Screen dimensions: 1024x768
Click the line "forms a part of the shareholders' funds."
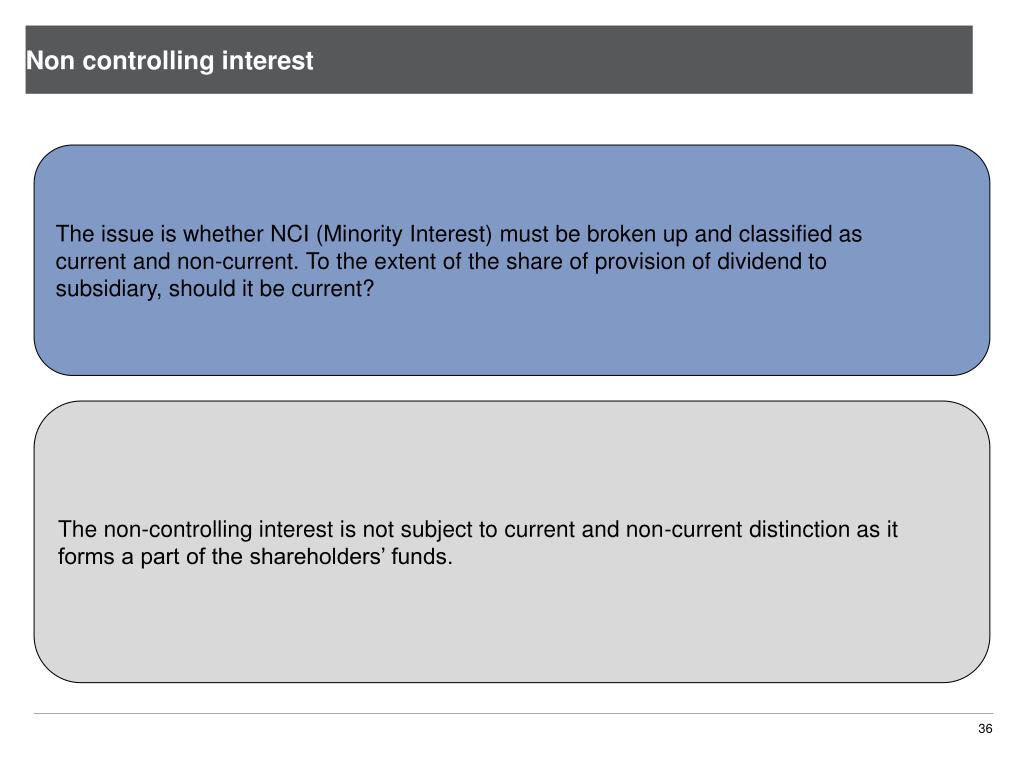[x=256, y=557]
